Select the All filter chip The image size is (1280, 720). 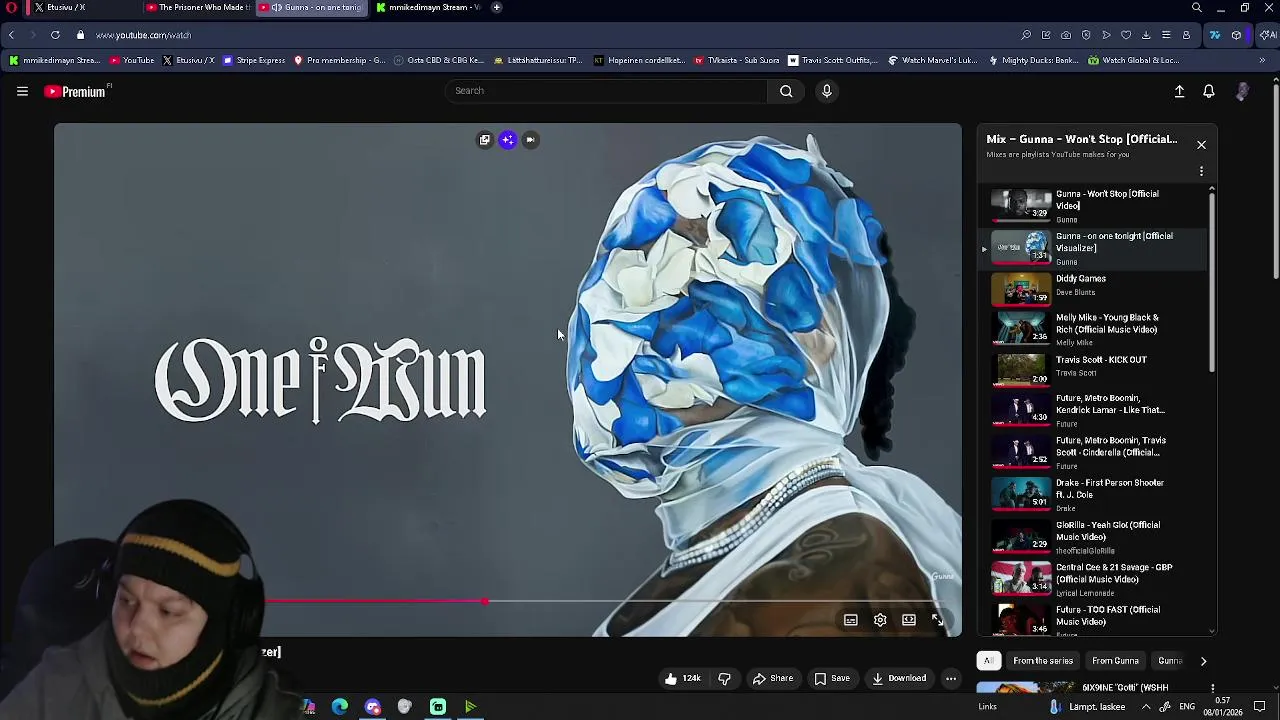point(988,661)
